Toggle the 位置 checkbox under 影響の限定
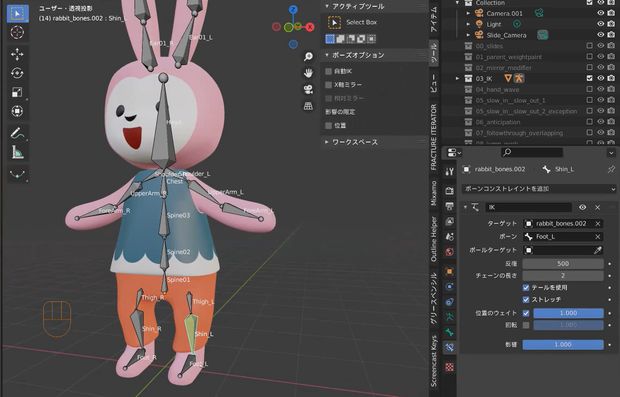620x397 pixels. 328,125
